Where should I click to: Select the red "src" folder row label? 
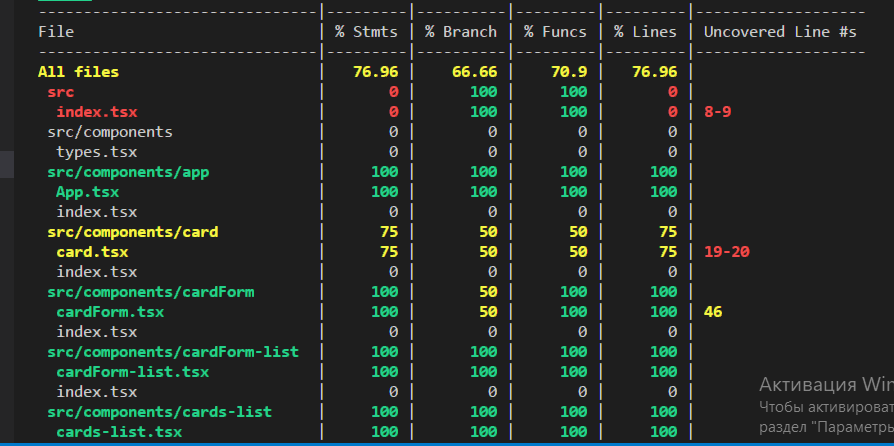[60, 92]
